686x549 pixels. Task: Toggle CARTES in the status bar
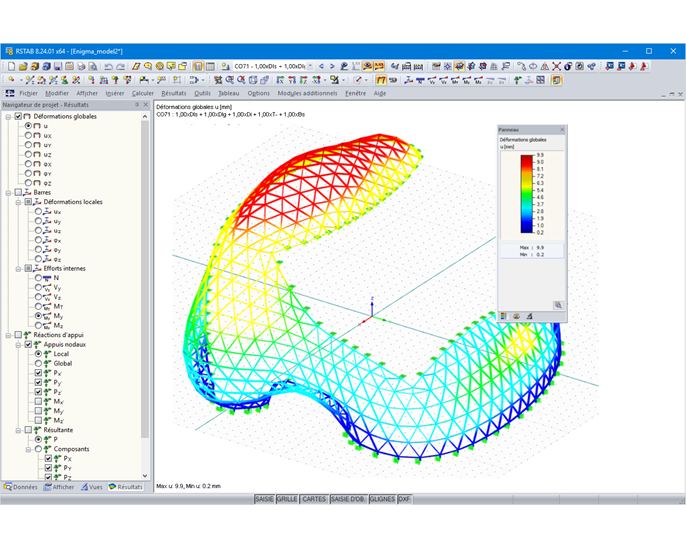coord(314,499)
